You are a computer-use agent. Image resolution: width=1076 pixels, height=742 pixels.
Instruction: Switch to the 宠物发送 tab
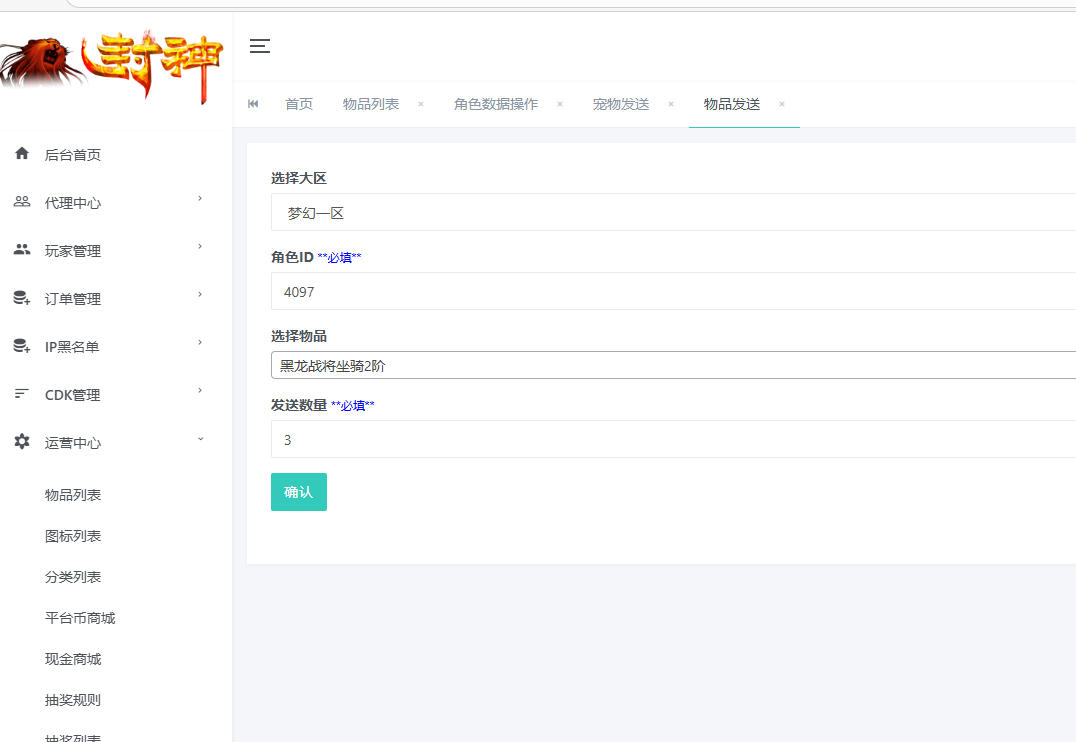[x=619, y=103]
